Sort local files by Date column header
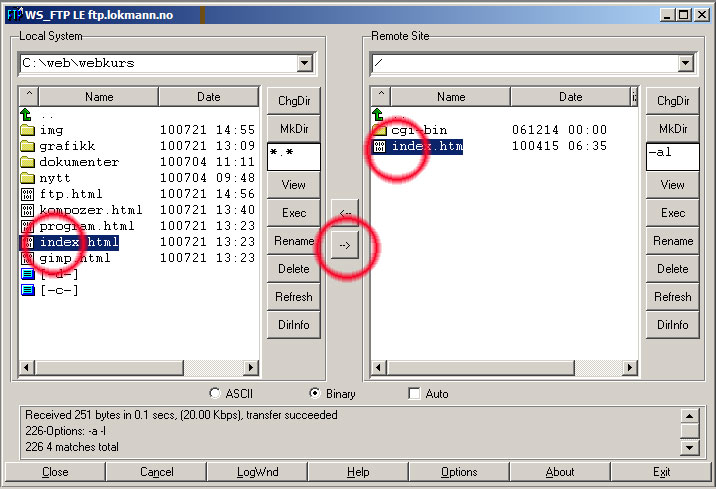Image resolution: width=716 pixels, height=489 pixels. (208, 97)
